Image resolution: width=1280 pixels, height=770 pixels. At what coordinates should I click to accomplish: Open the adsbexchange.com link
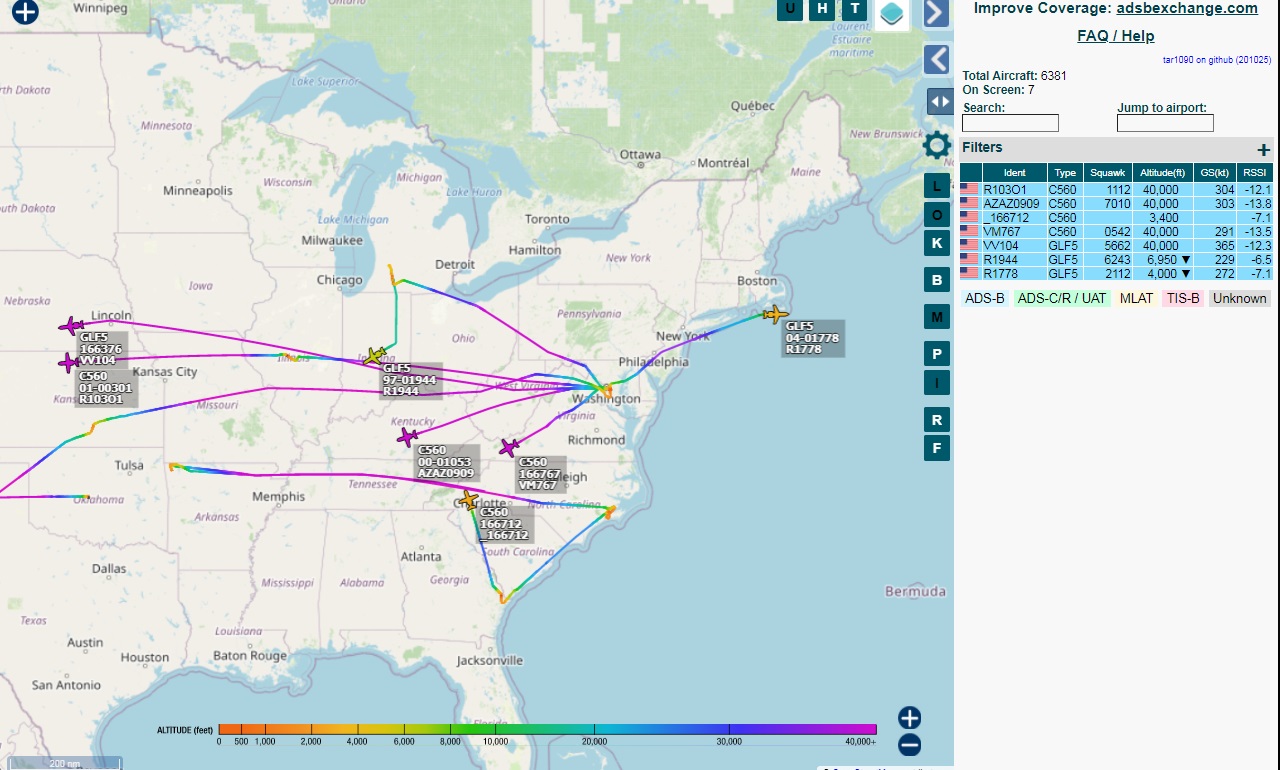(1187, 8)
